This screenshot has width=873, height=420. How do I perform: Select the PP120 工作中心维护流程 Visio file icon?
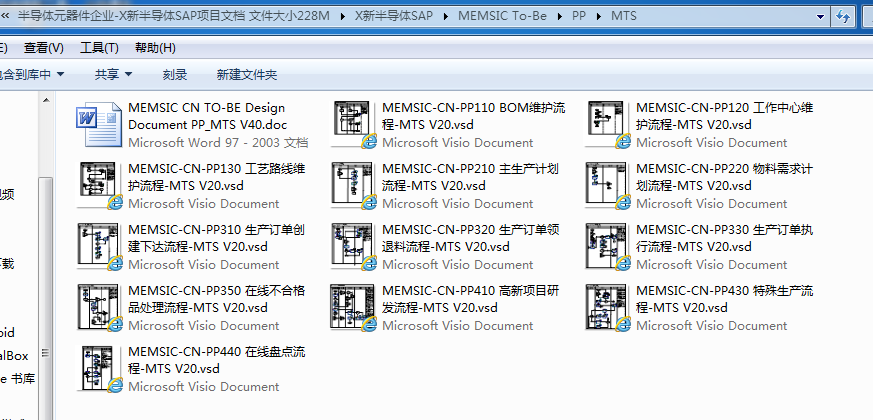point(607,125)
